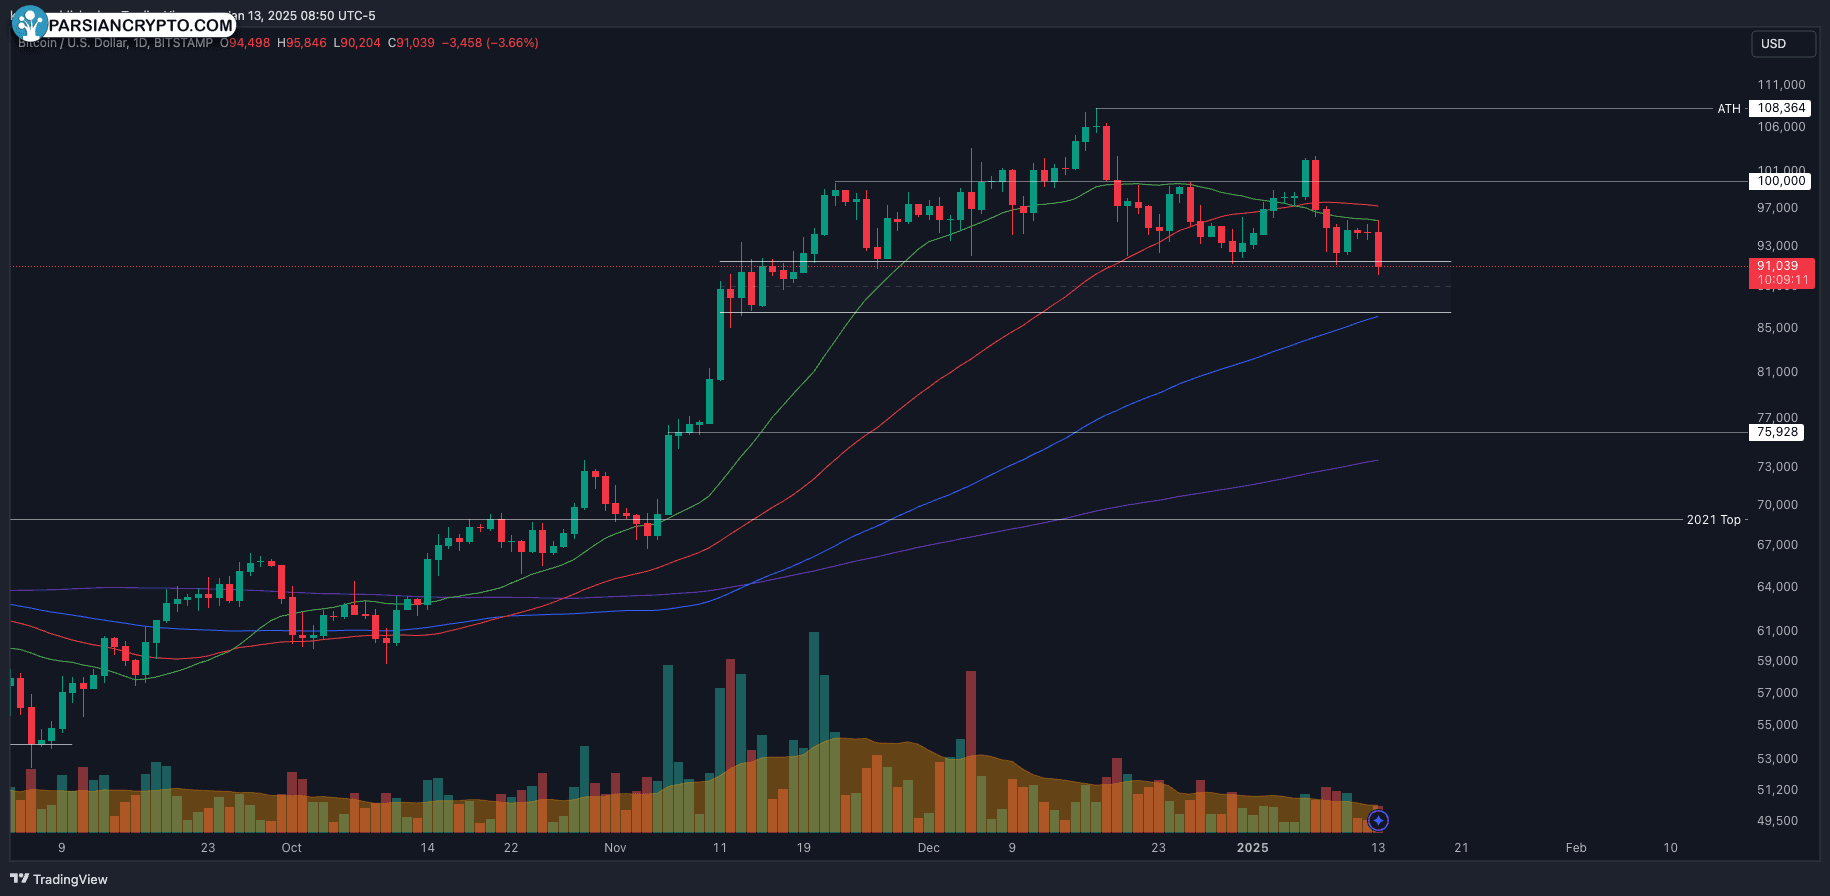Click the 111,000 price axis label
The width and height of the screenshot is (1830, 896).
(x=1781, y=85)
